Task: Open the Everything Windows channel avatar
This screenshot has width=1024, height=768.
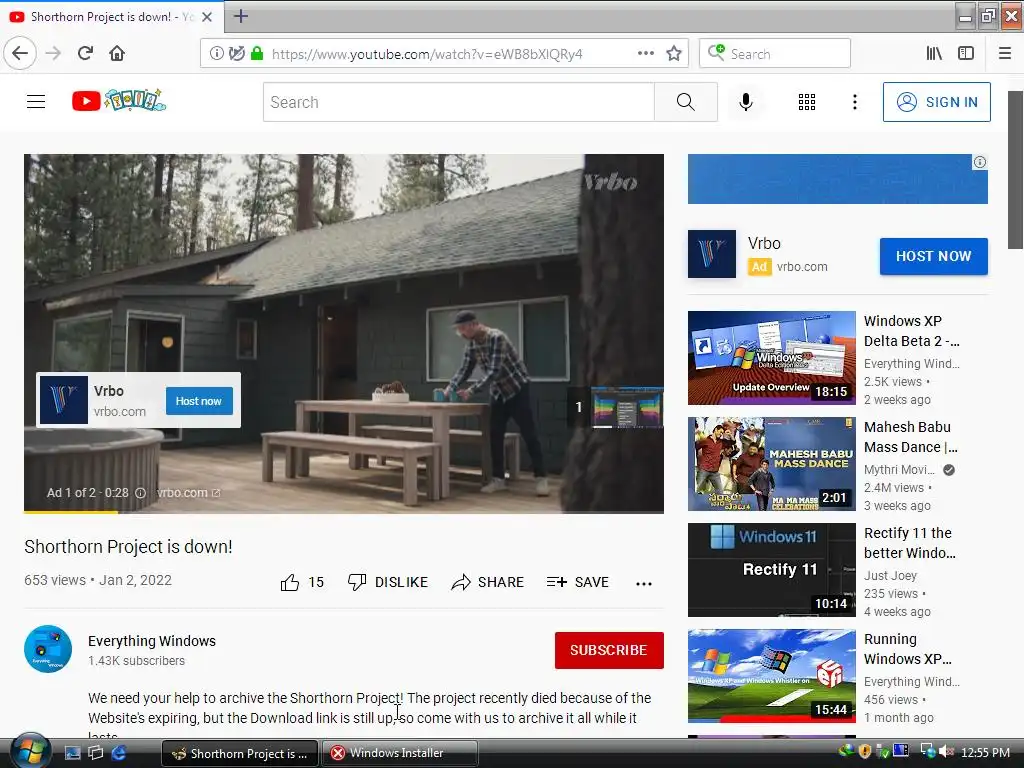Action: [48, 649]
